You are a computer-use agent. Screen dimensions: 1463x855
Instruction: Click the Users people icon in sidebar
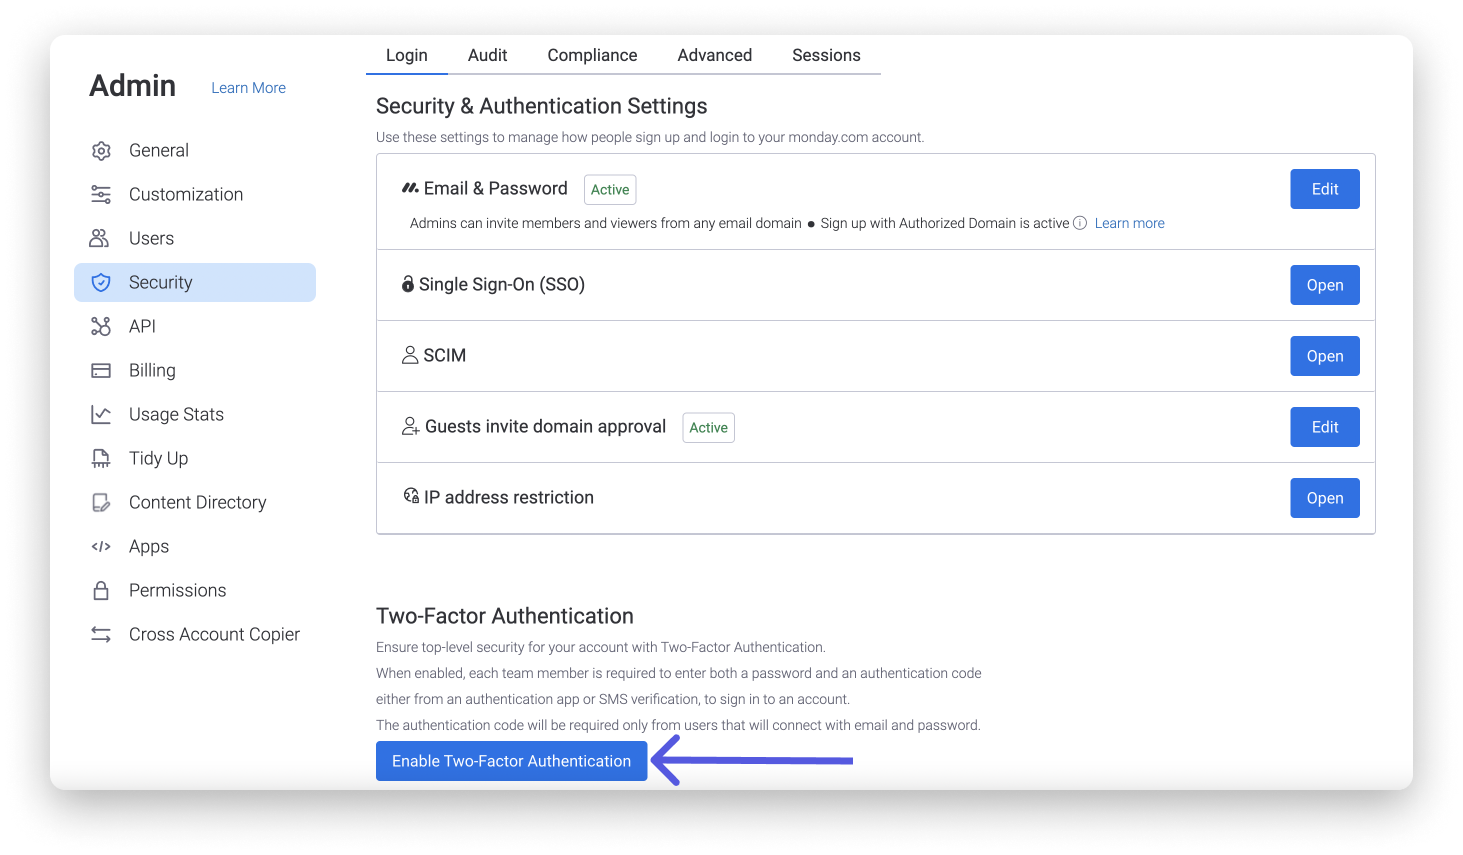coord(101,238)
